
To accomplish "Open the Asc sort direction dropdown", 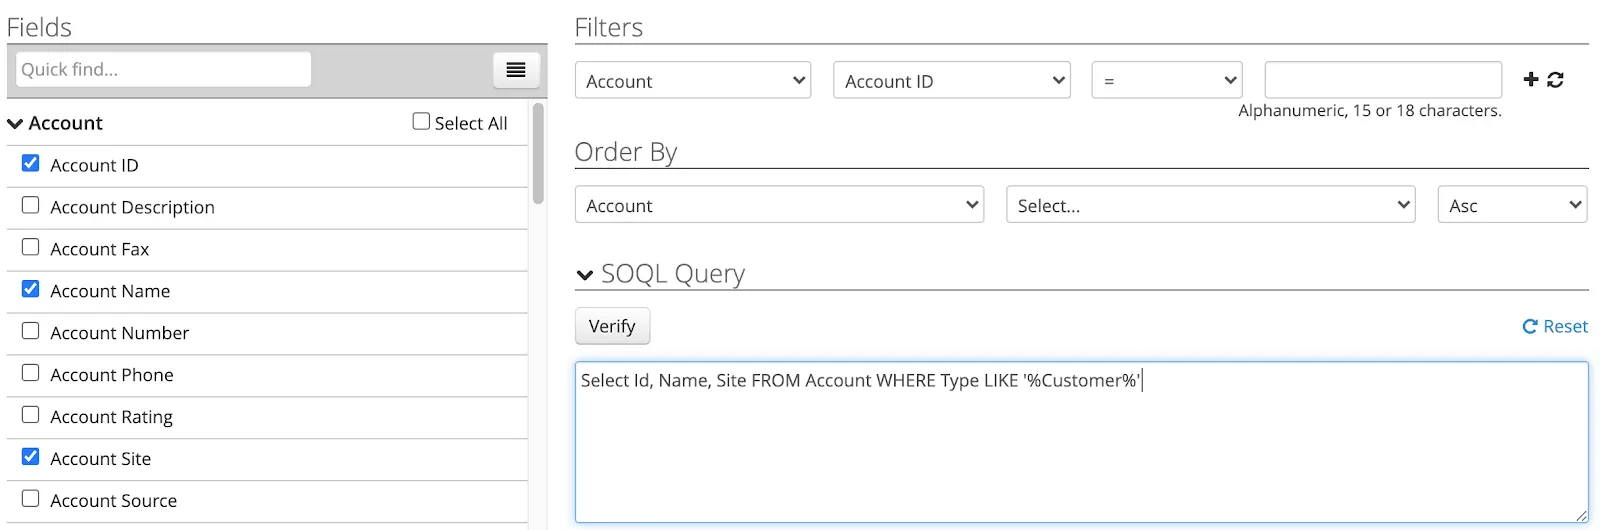I will pyautogui.click(x=1512, y=204).
